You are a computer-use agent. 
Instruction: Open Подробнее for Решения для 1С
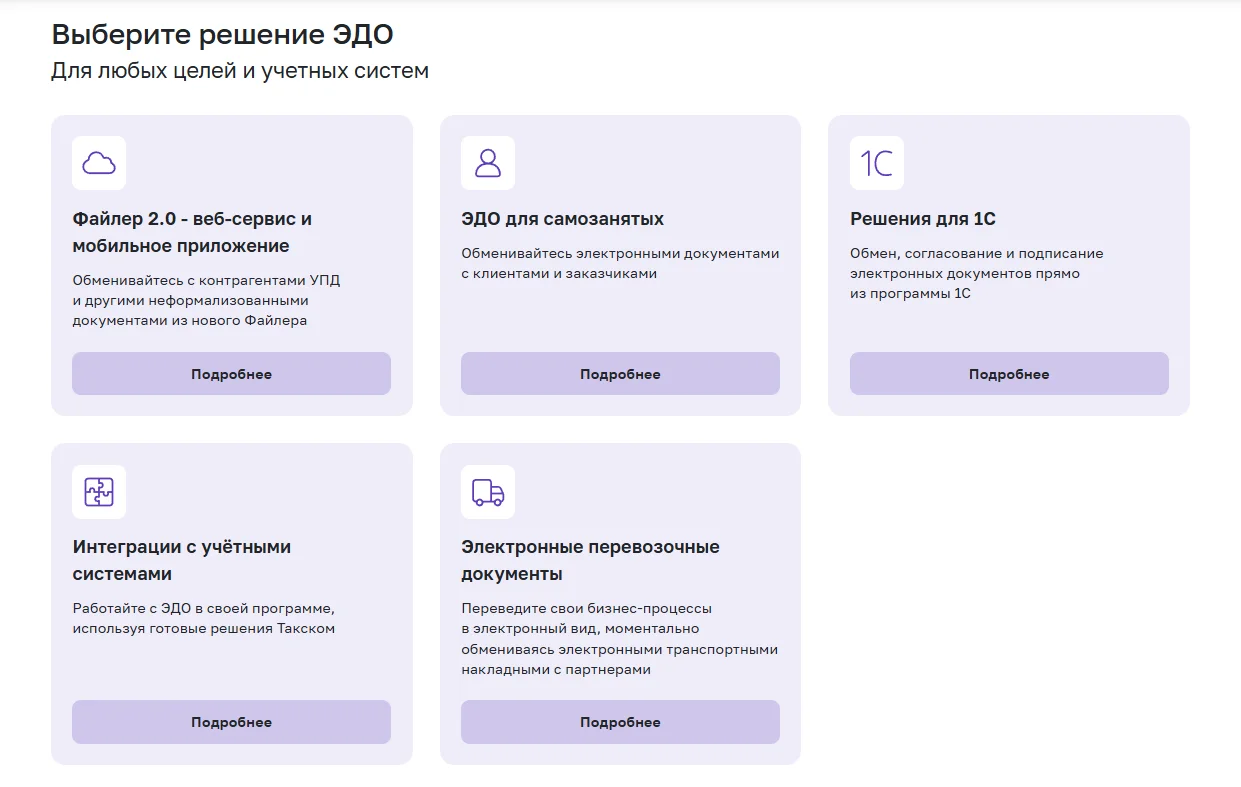tap(1008, 374)
